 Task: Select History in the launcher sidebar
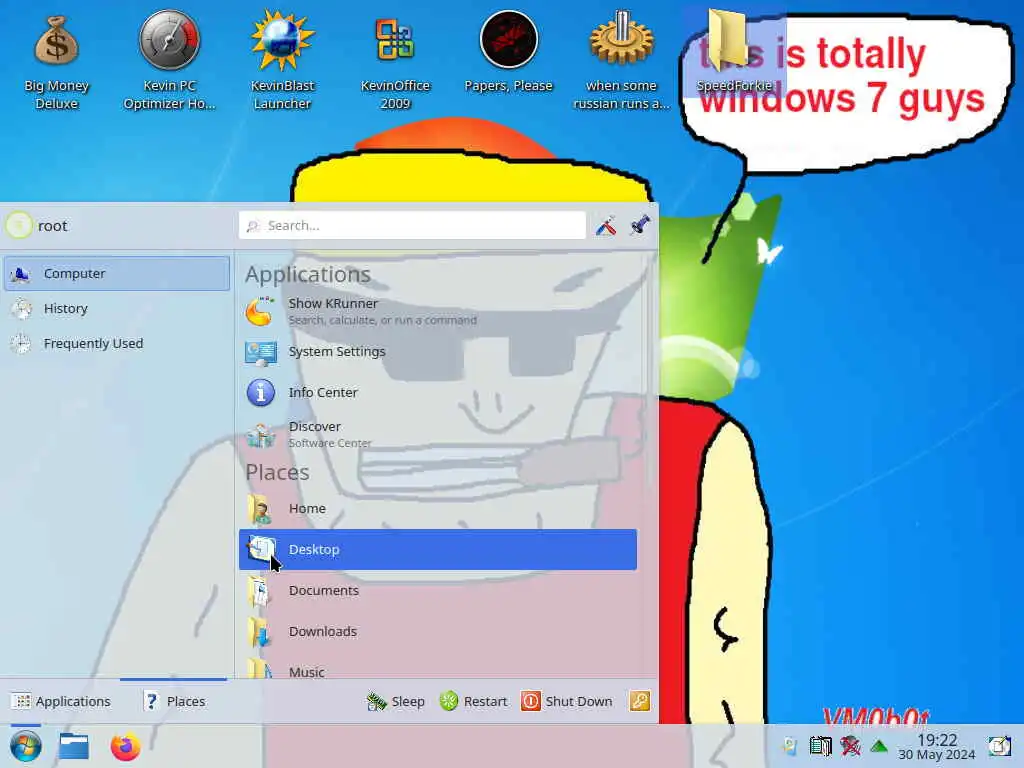(x=117, y=308)
